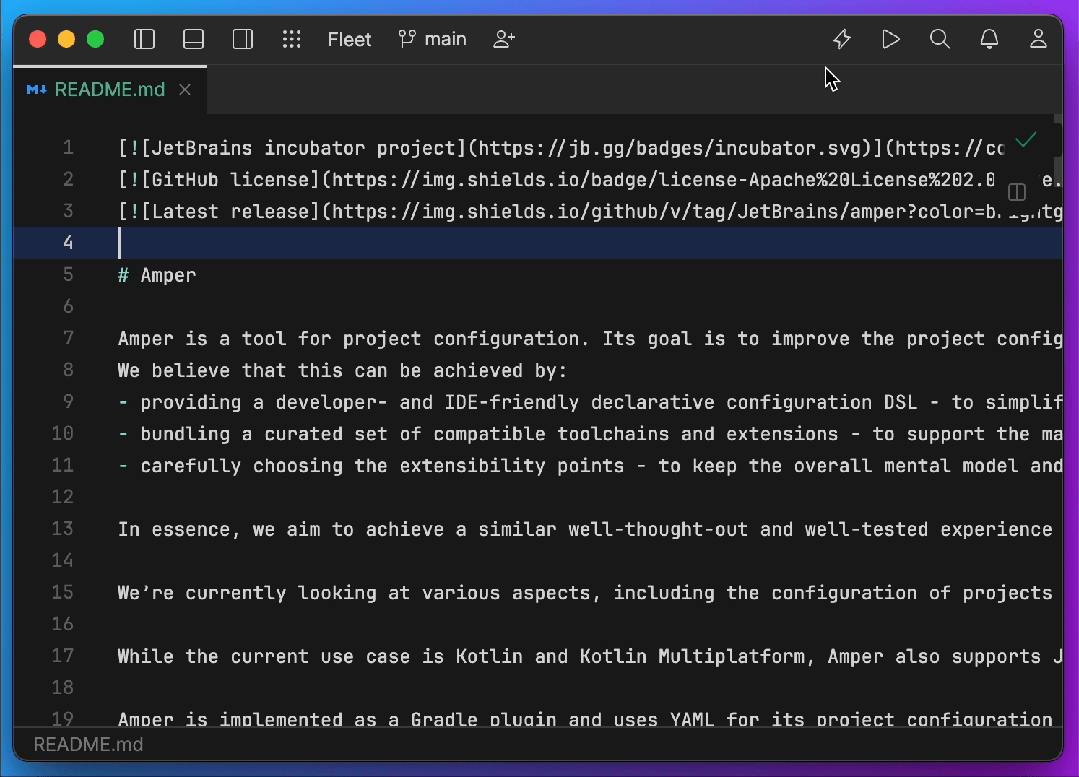Toggle the right panel visibility
Screen dimensions: 1079x777
pyautogui.click(x=243, y=39)
